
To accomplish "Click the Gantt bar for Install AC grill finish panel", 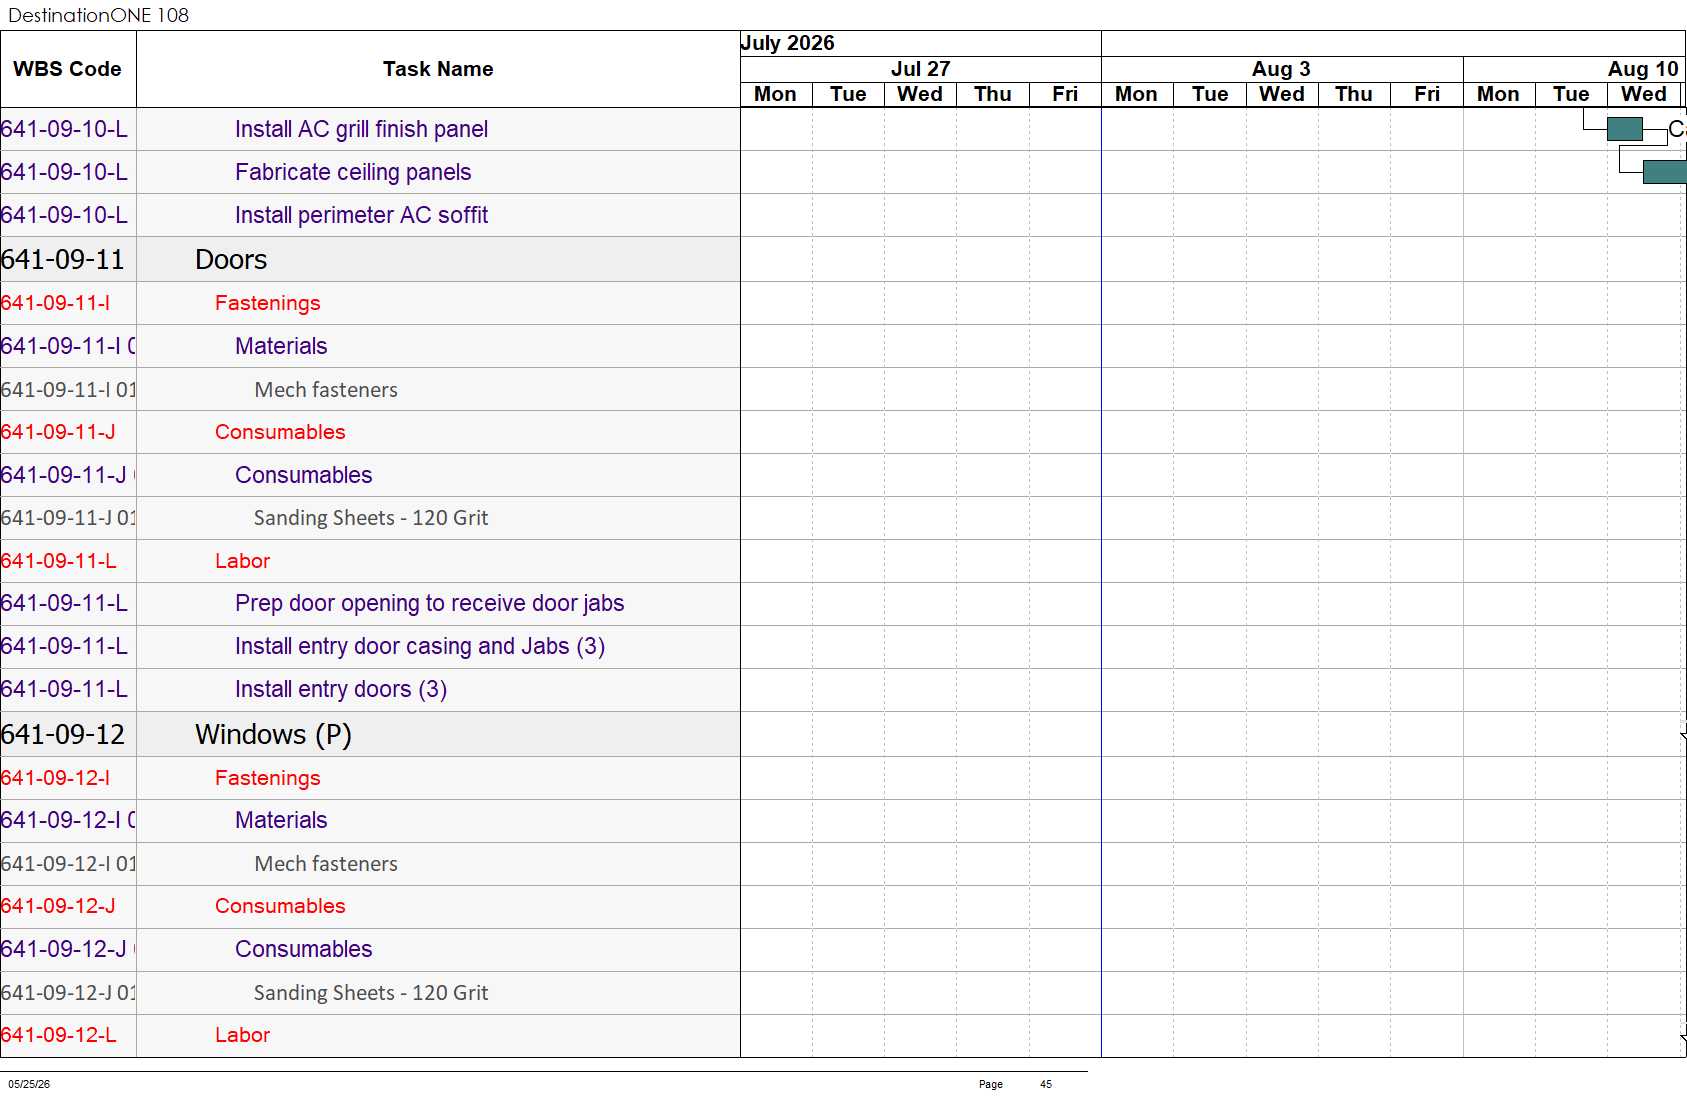I will pyautogui.click(x=1625, y=129).
